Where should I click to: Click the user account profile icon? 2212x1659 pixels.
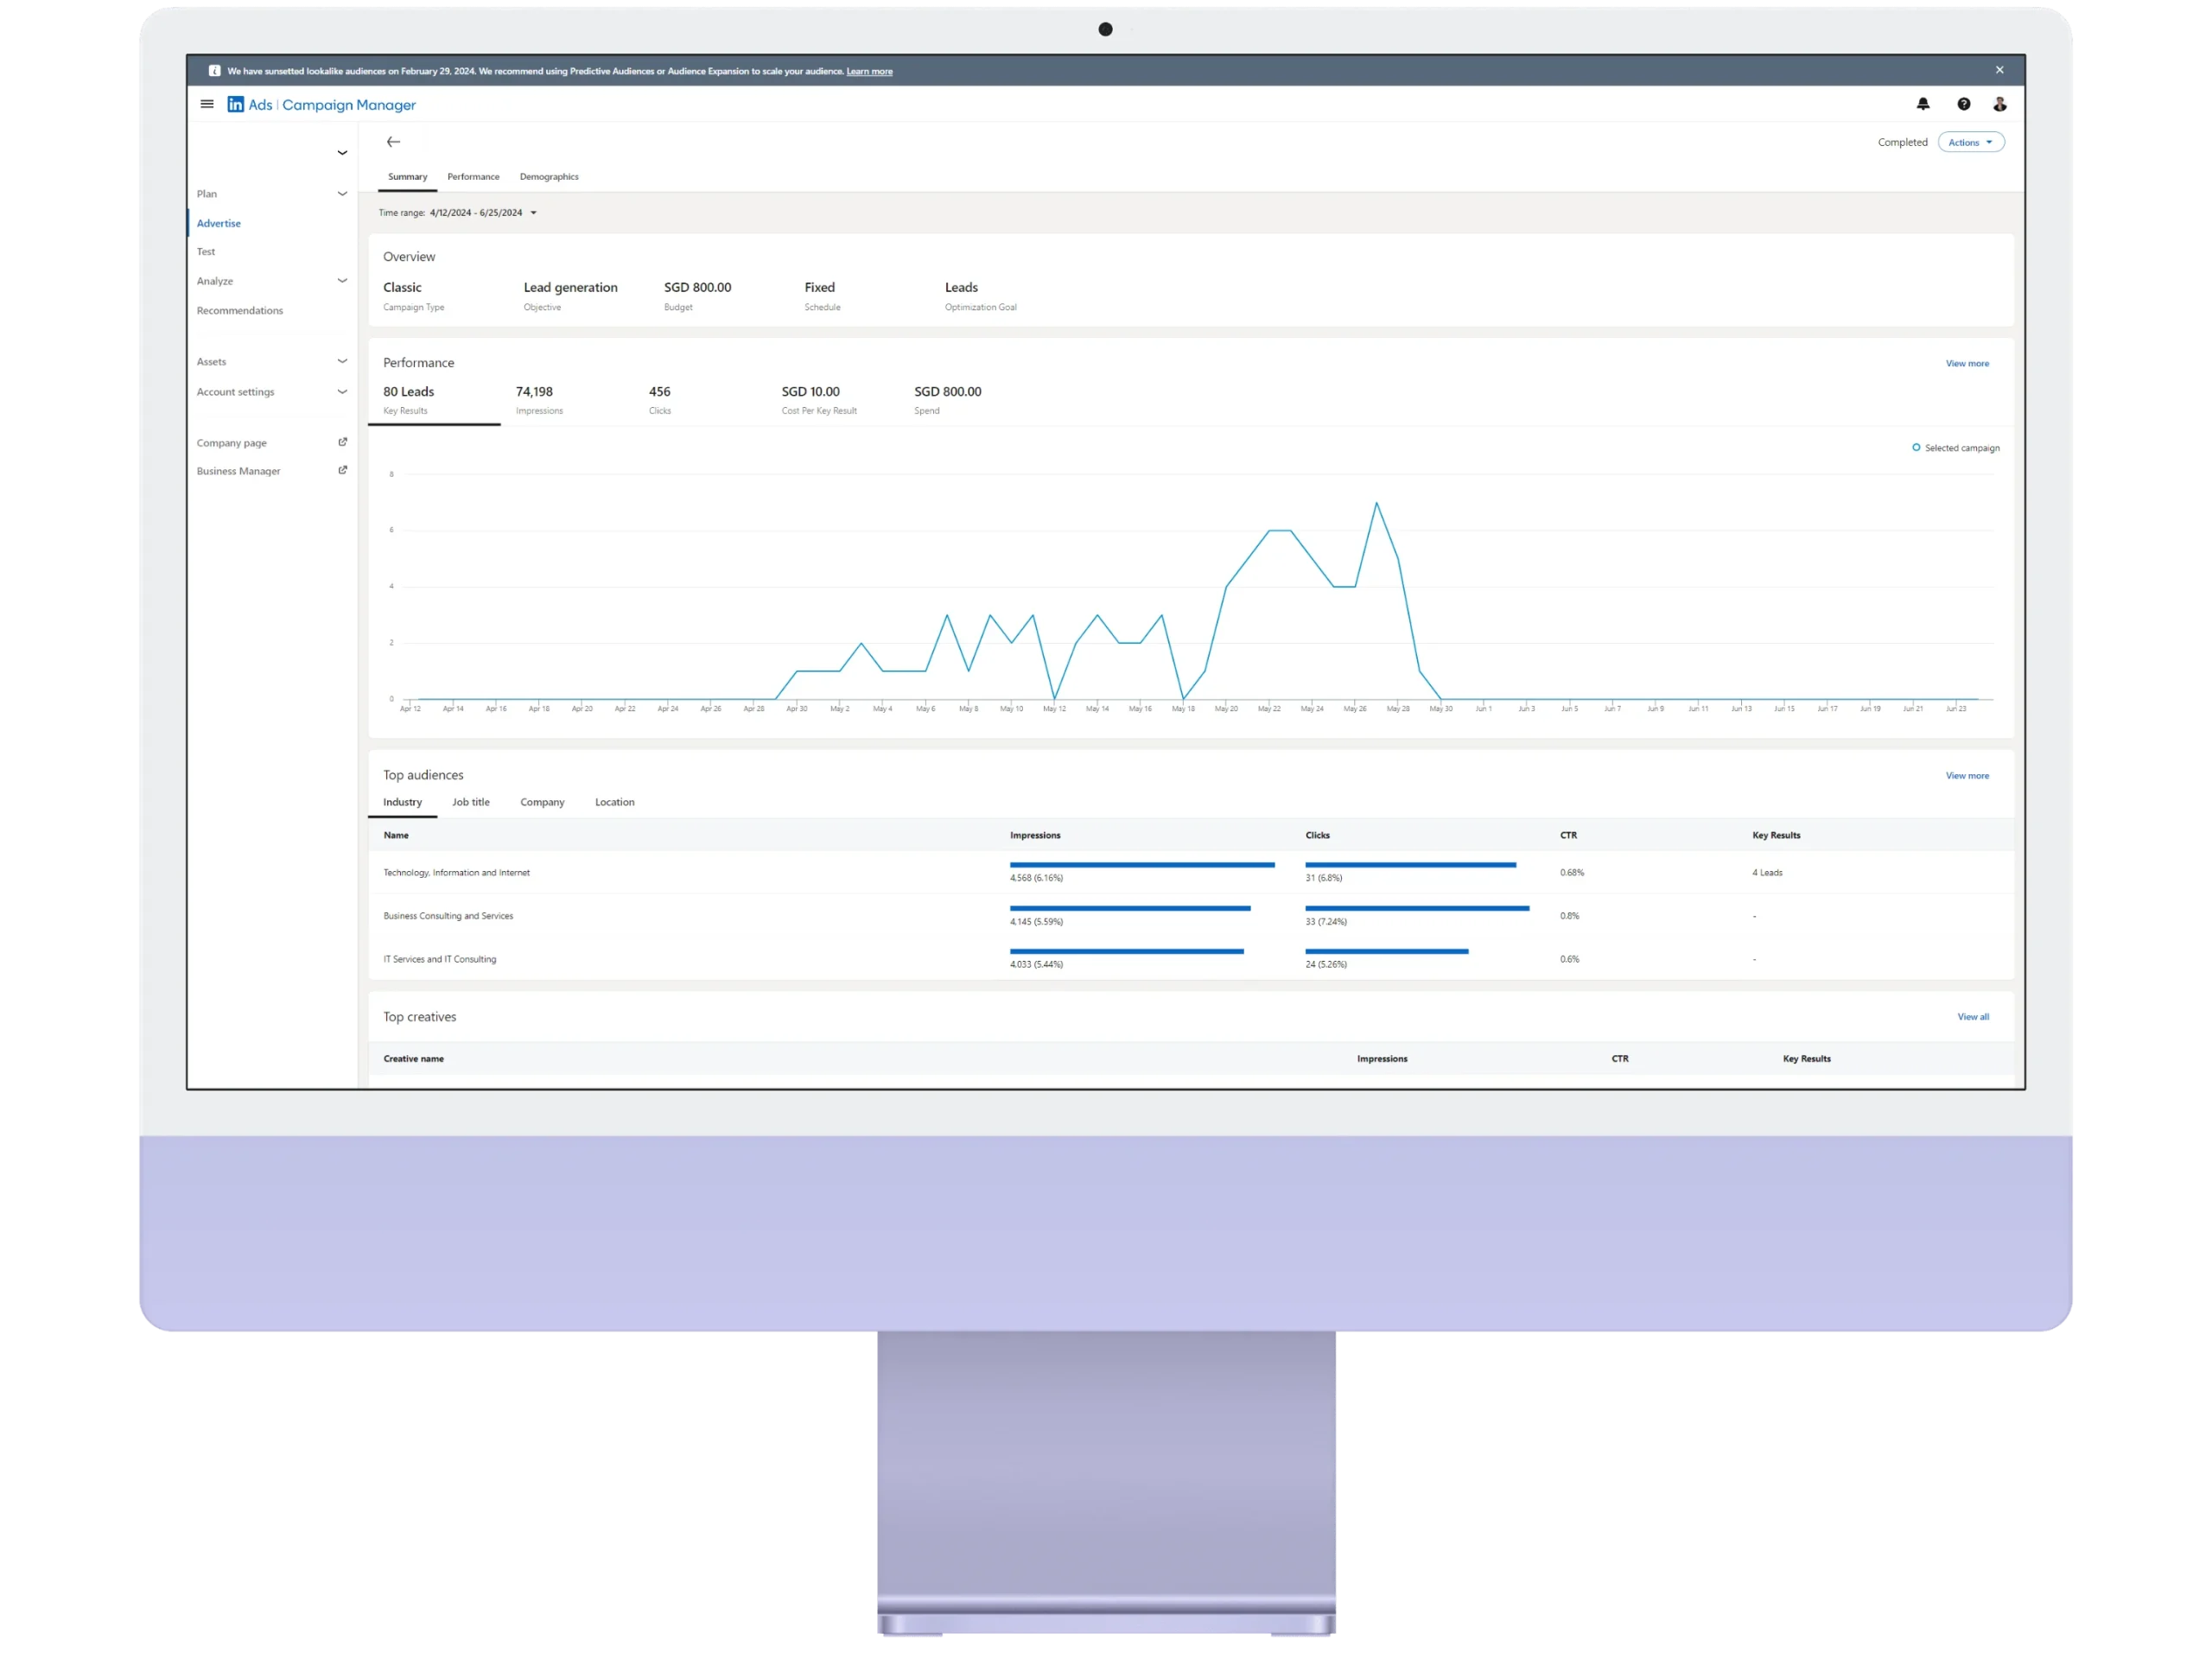1999,105
